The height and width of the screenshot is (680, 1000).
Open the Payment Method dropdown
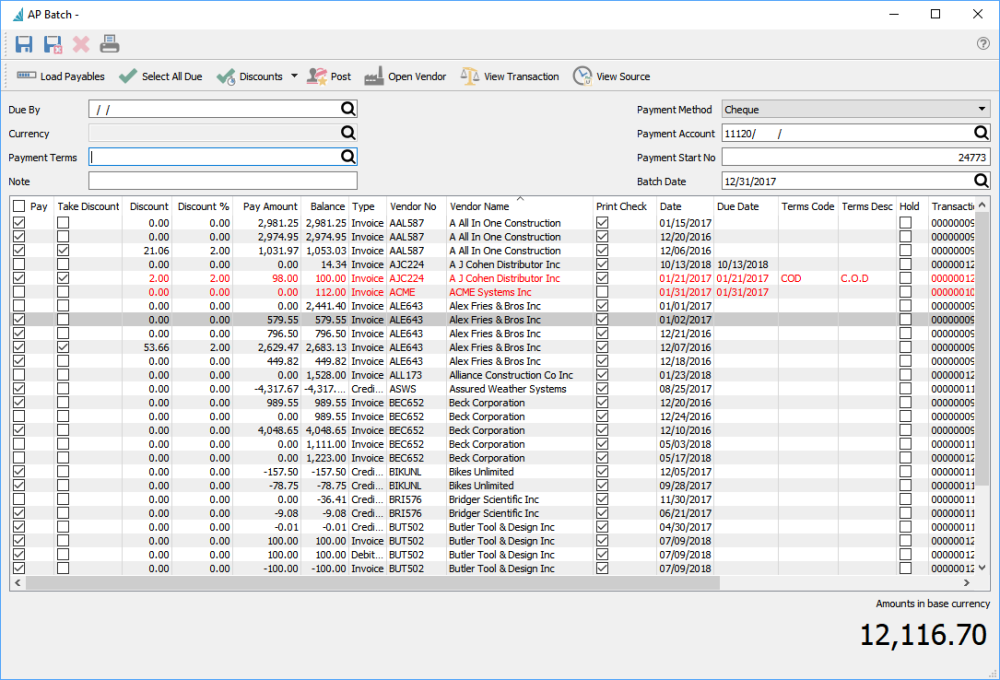click(854, 109)
